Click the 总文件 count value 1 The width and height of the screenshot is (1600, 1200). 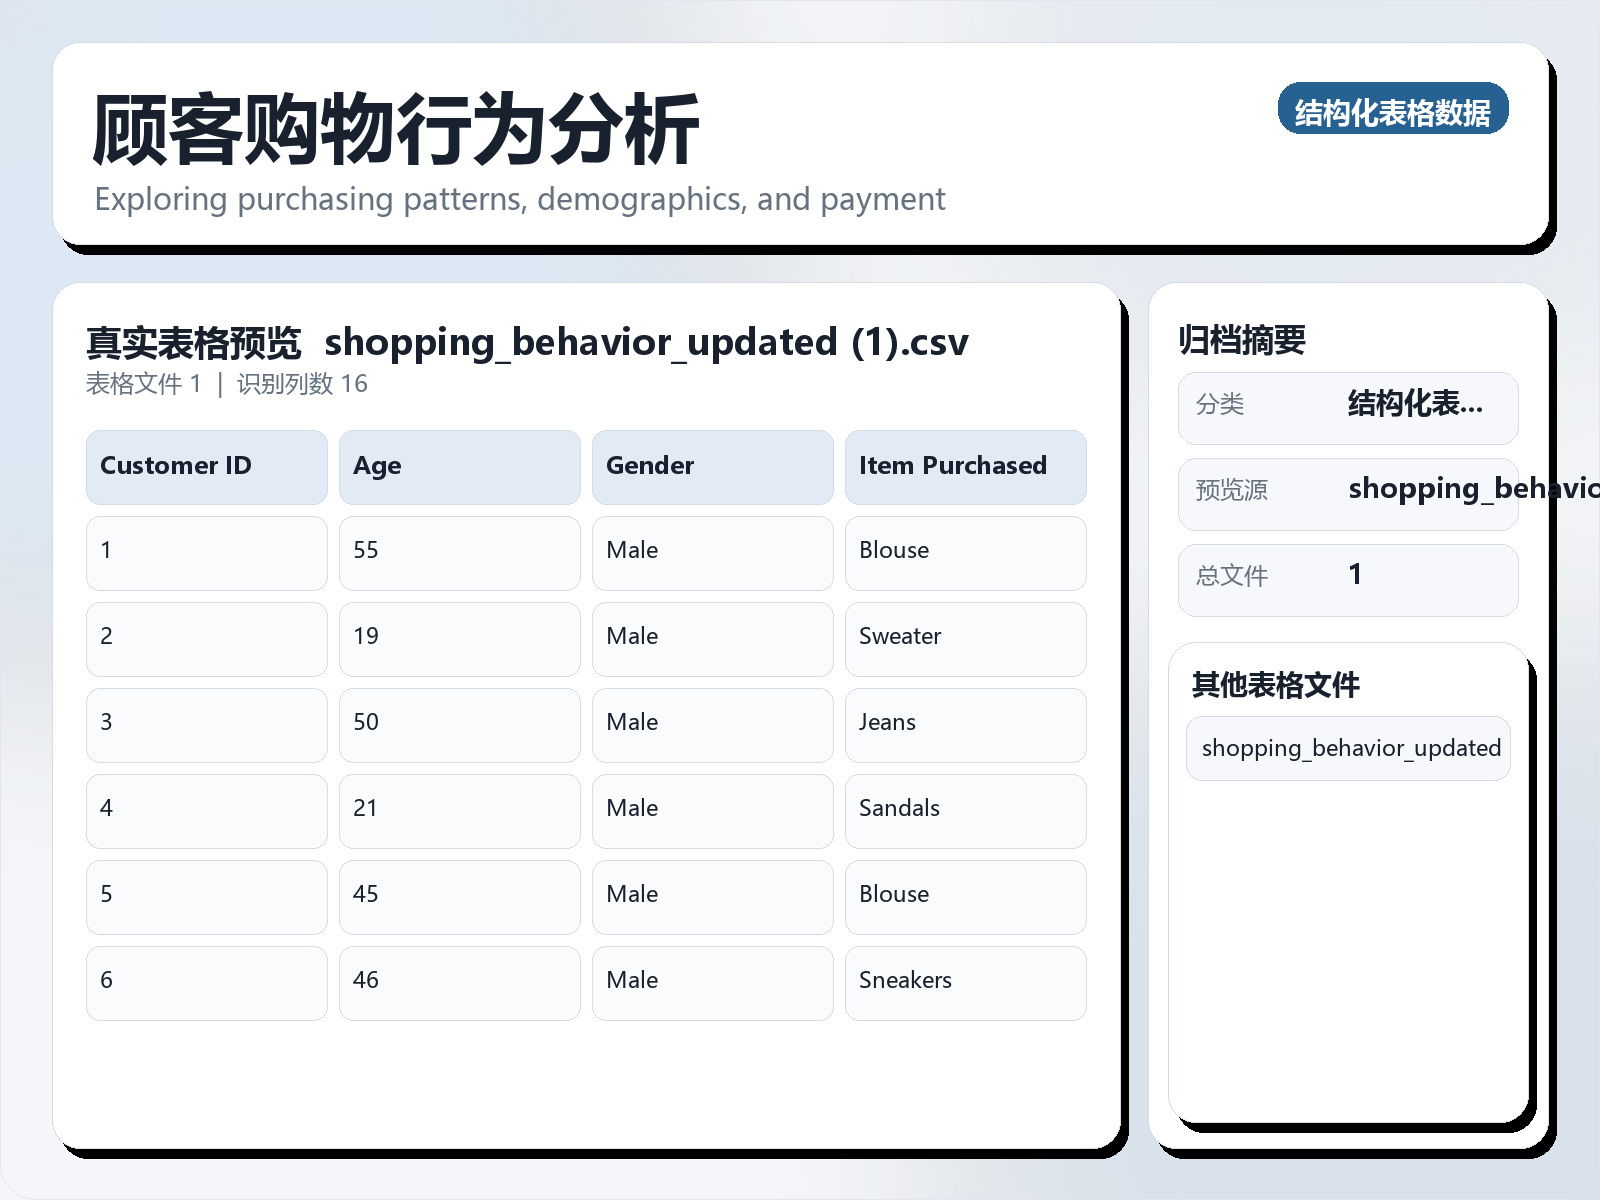coord(1355,575)
